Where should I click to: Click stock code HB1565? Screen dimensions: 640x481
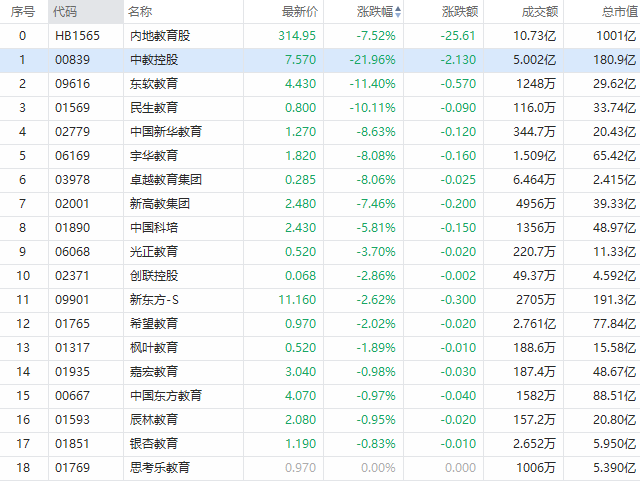[78, 36]
